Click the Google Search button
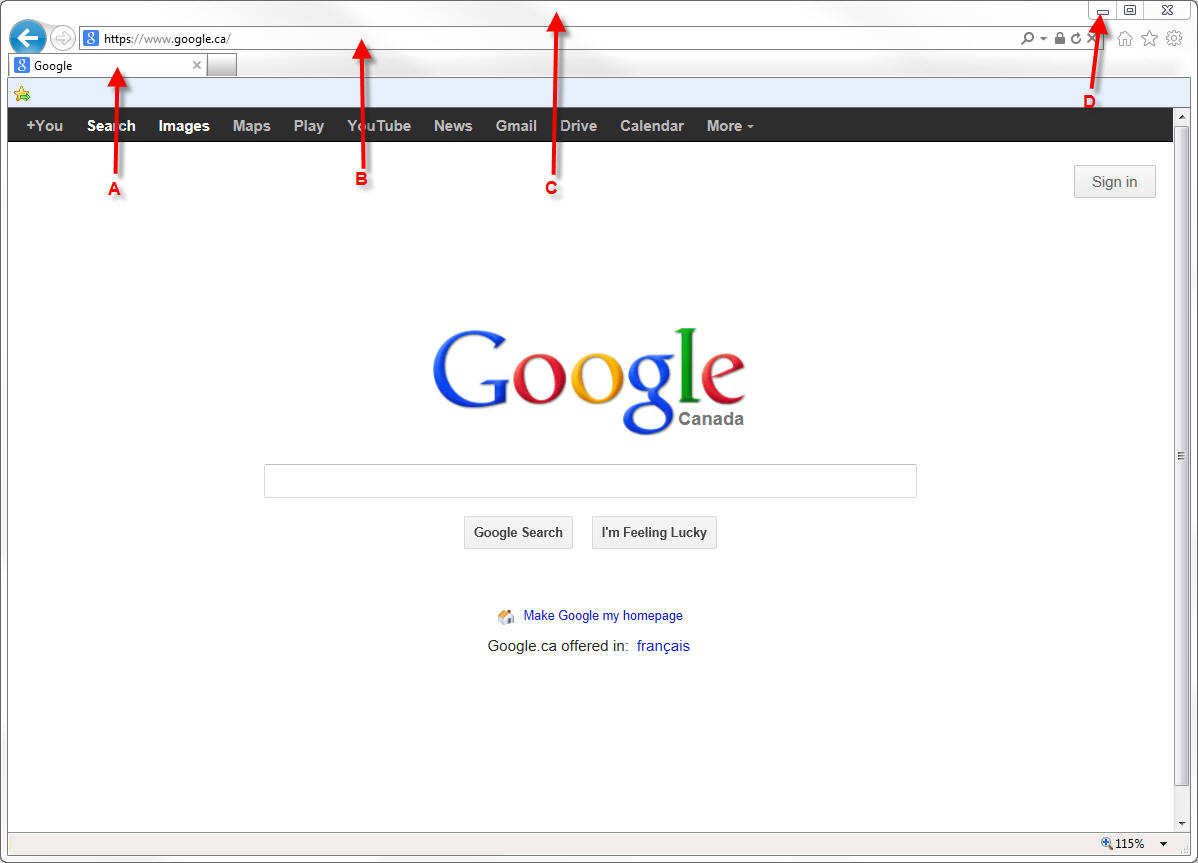 click(x=518, y=532)
